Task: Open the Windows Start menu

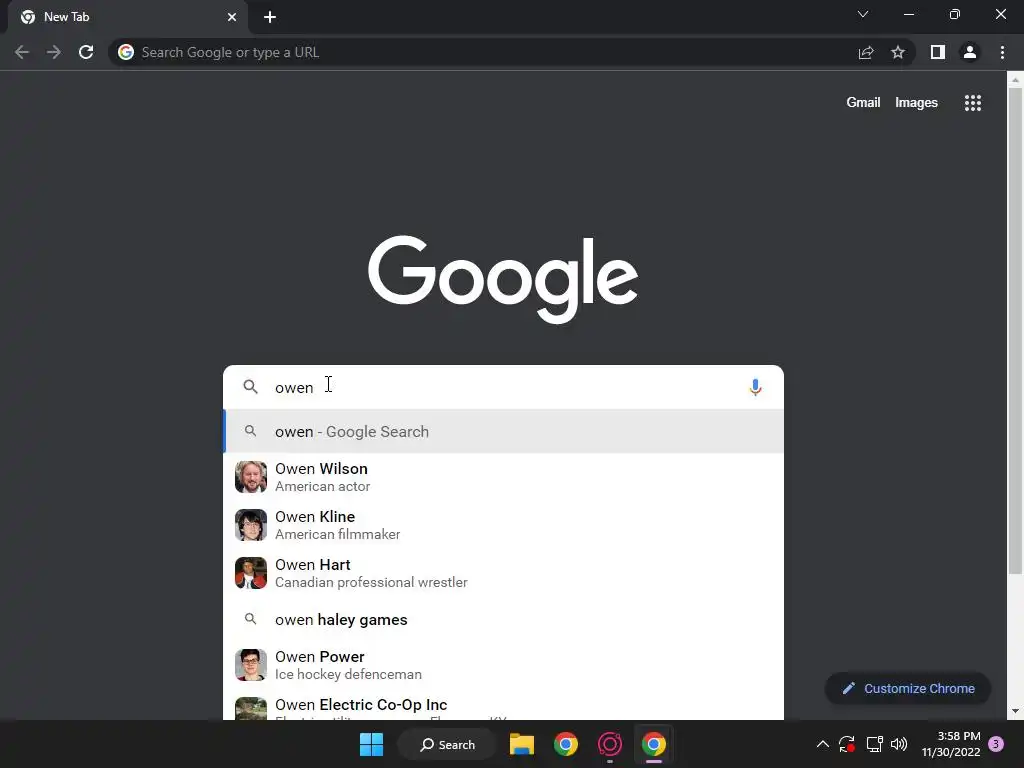Action: pos(372,744)
